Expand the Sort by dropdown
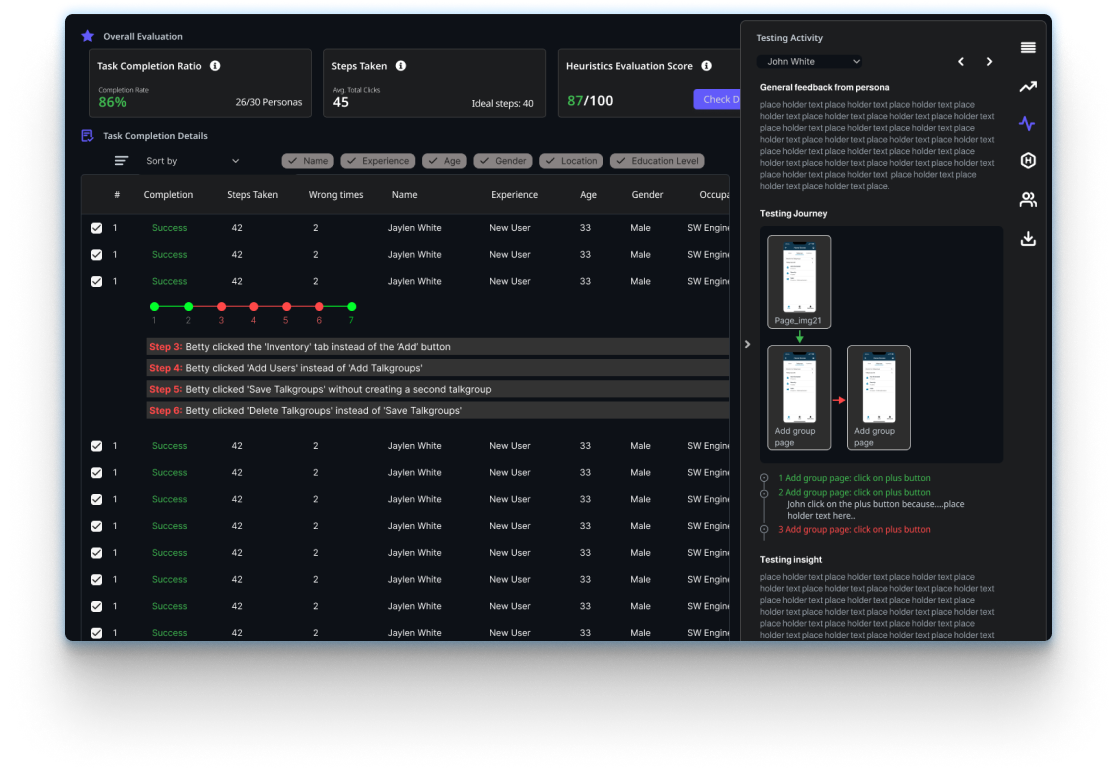Screen dimensions: 1117x776 coord(193,161)
